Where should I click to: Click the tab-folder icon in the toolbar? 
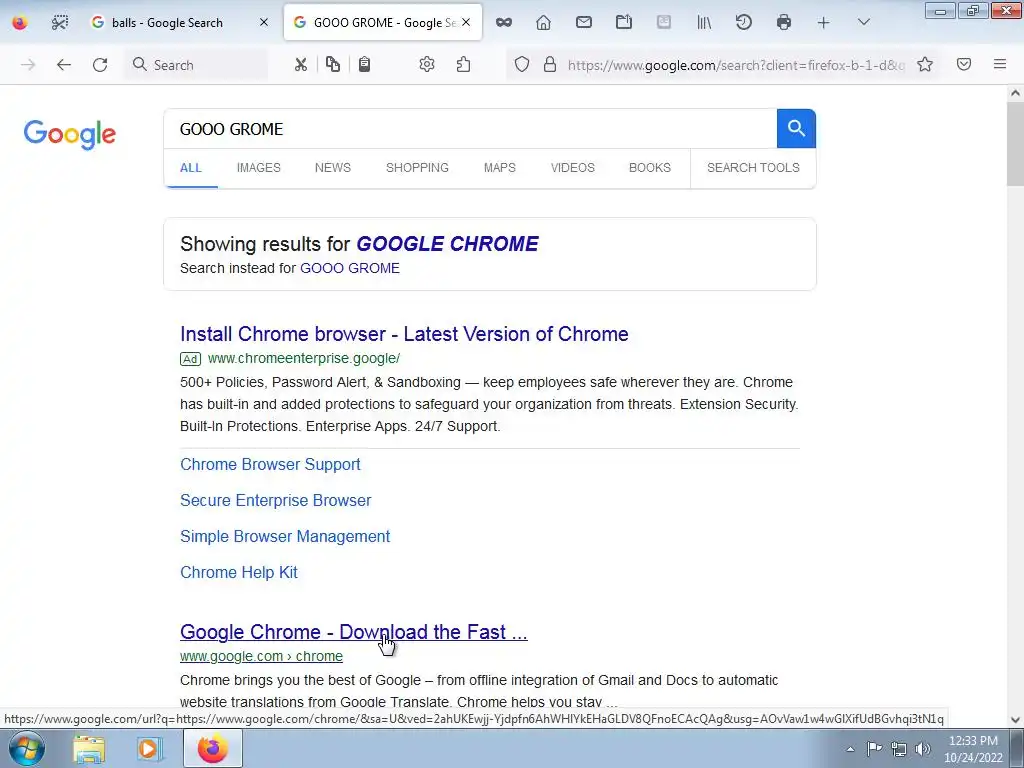coord(624,23)
